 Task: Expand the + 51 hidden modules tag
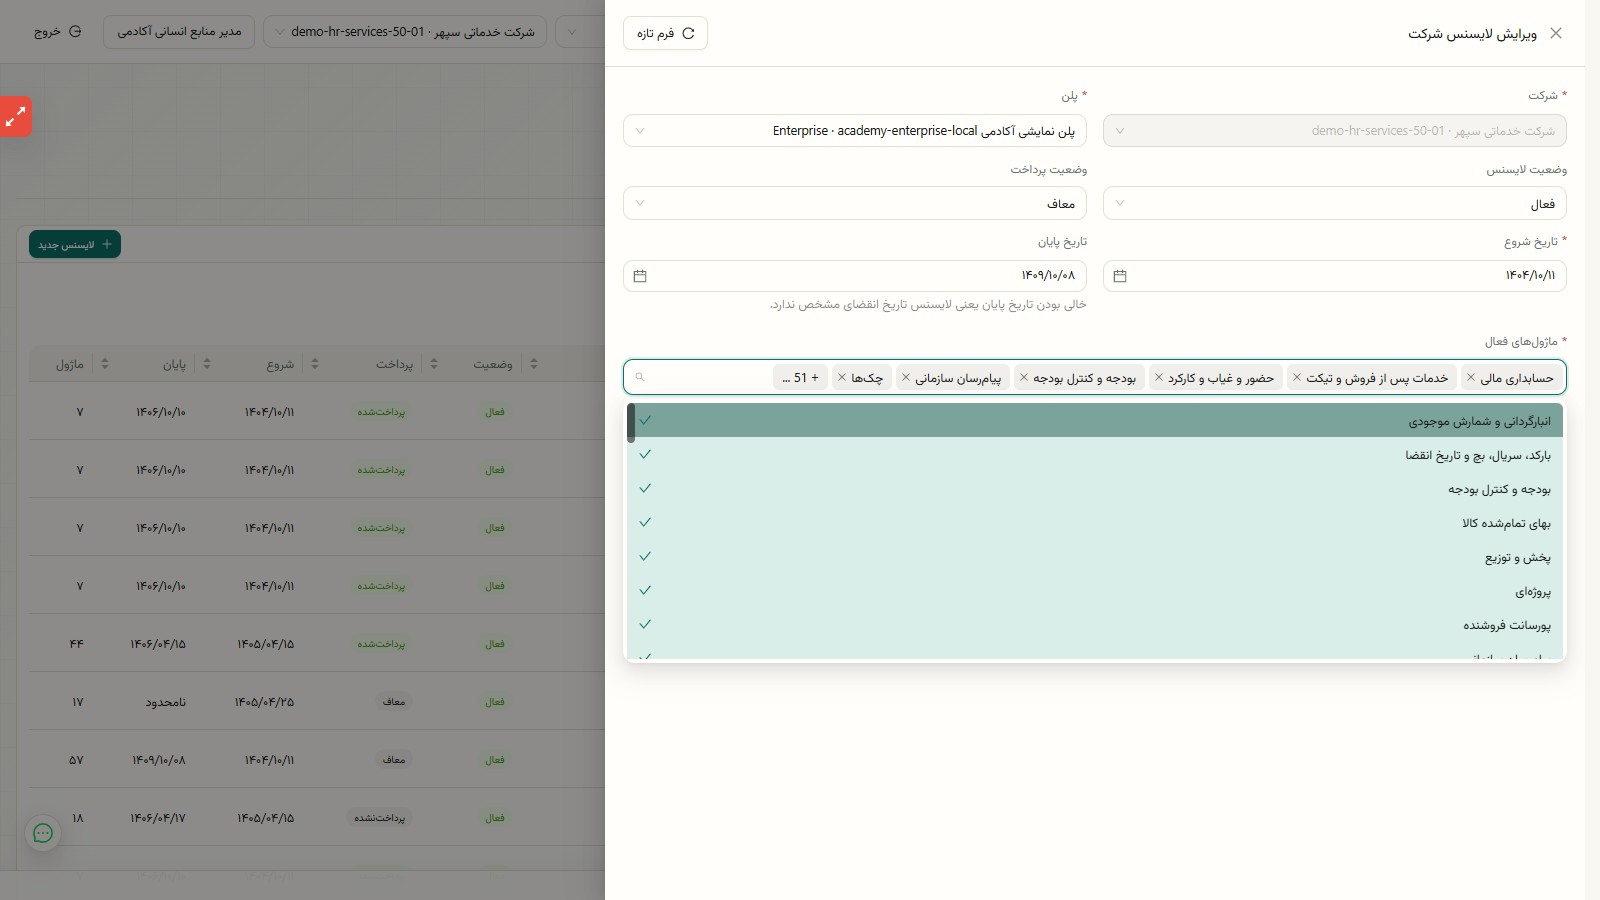coord(800,377)
